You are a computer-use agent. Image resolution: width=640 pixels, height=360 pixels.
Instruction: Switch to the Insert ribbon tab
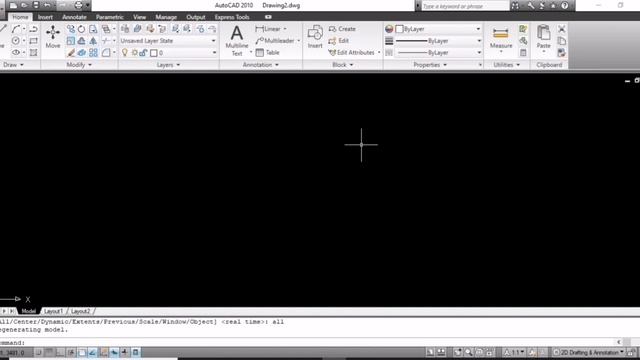pos(45,17)
